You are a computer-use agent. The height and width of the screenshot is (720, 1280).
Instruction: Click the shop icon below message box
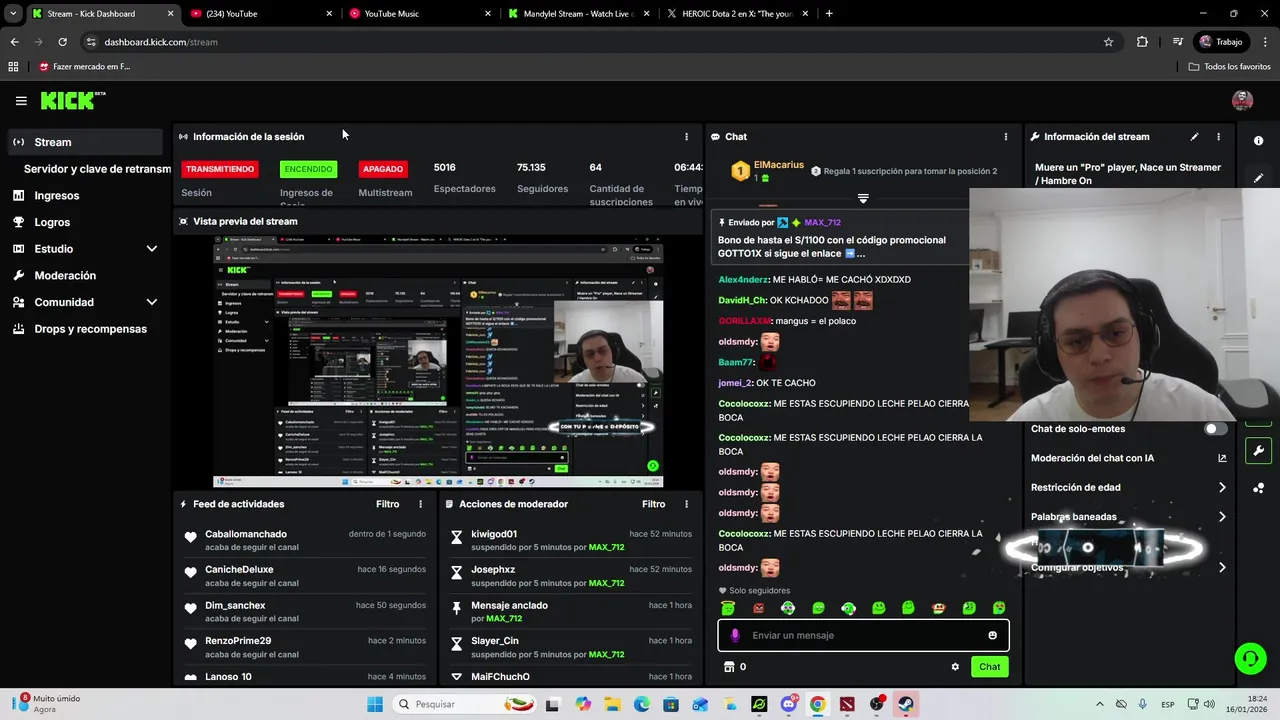click(729, 667)
